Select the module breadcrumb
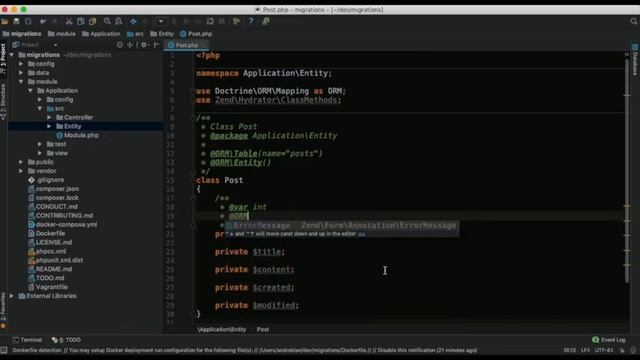Screen dimensions: 640x360 point(62,34)
